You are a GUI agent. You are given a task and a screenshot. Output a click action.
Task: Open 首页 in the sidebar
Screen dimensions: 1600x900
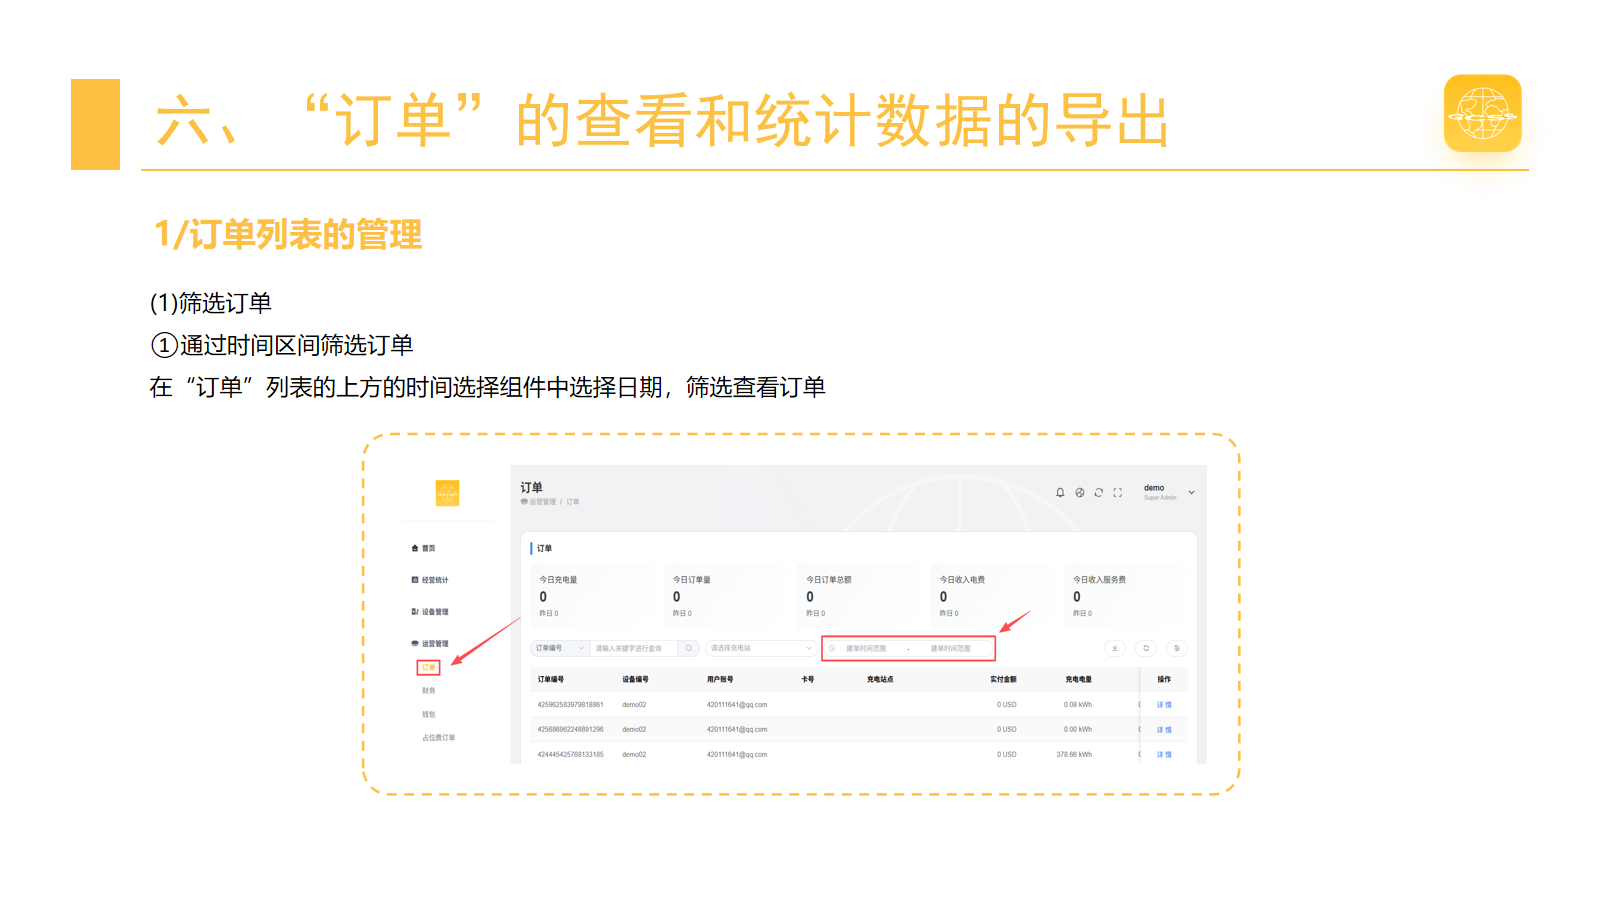click(424, 548)
